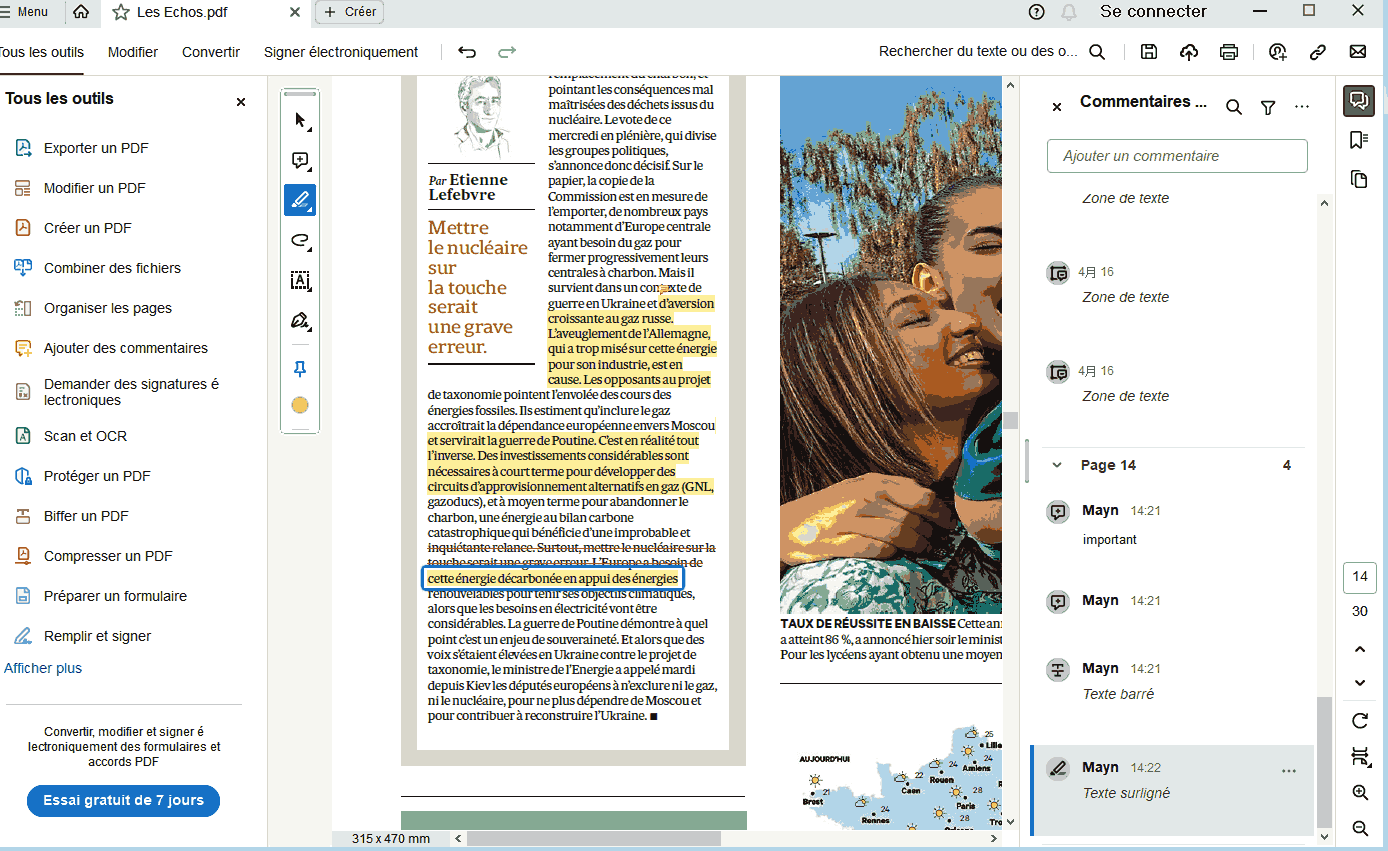Click the share with others icon
Image resolution: width=1388 pixels, height=851 pixels.
click(1278, 52)
